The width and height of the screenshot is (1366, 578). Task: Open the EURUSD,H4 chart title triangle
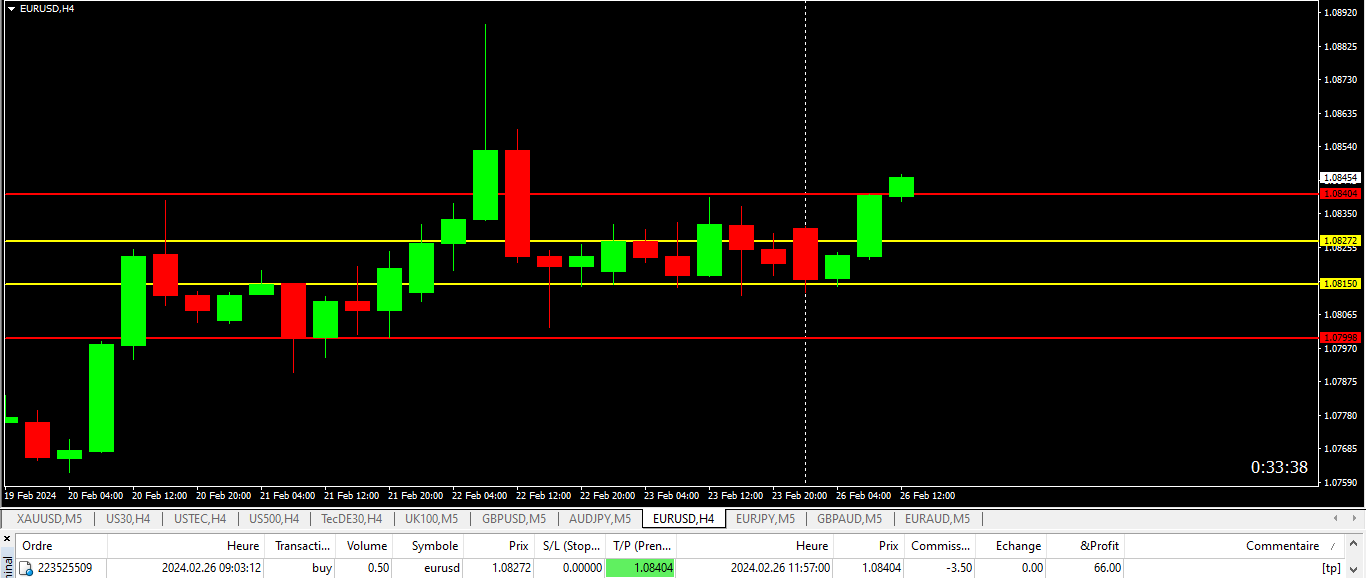pyautogui.click(x=11, y=8)
